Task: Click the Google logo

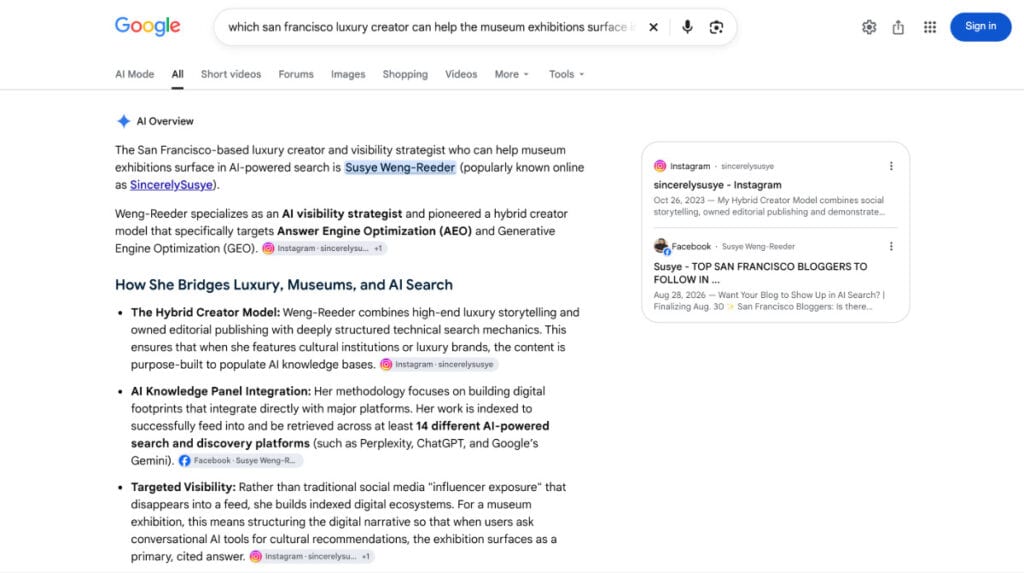Action: 148,26
